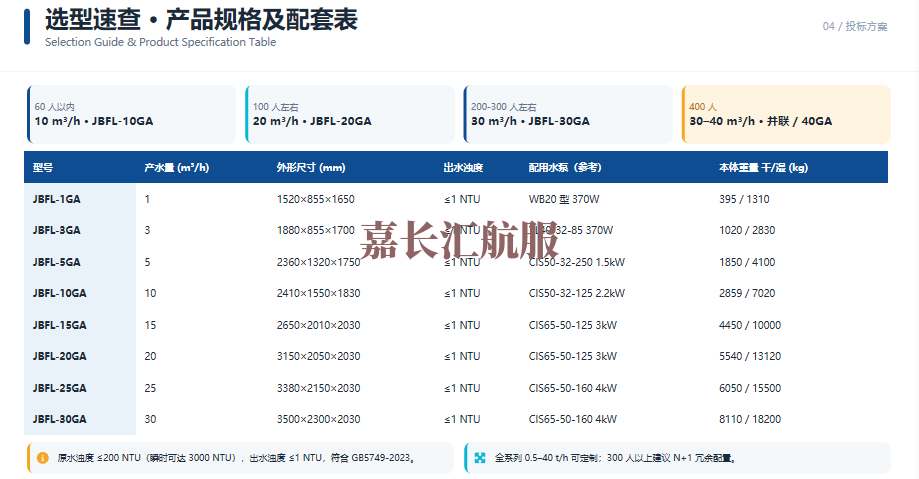Click dimensions cell 3380×2150×2030
This screenshot has width=919, height=479.
(318, 388)
